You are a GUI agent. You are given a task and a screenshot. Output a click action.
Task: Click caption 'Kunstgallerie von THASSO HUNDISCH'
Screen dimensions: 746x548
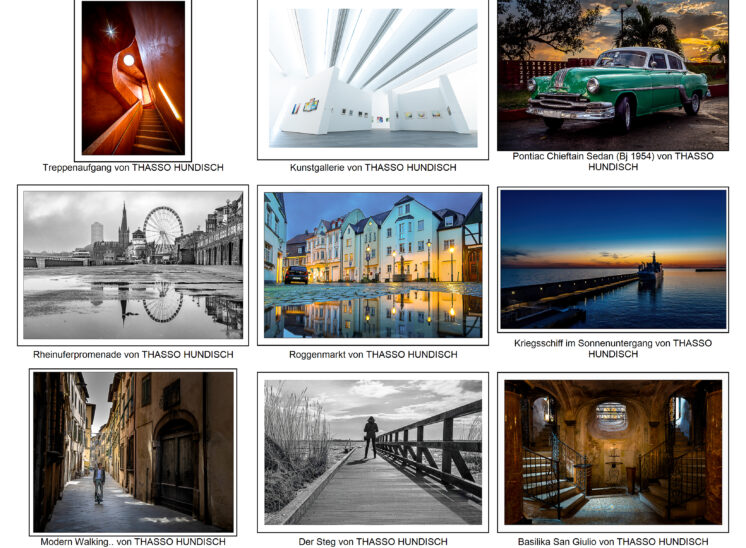point(373,167)
